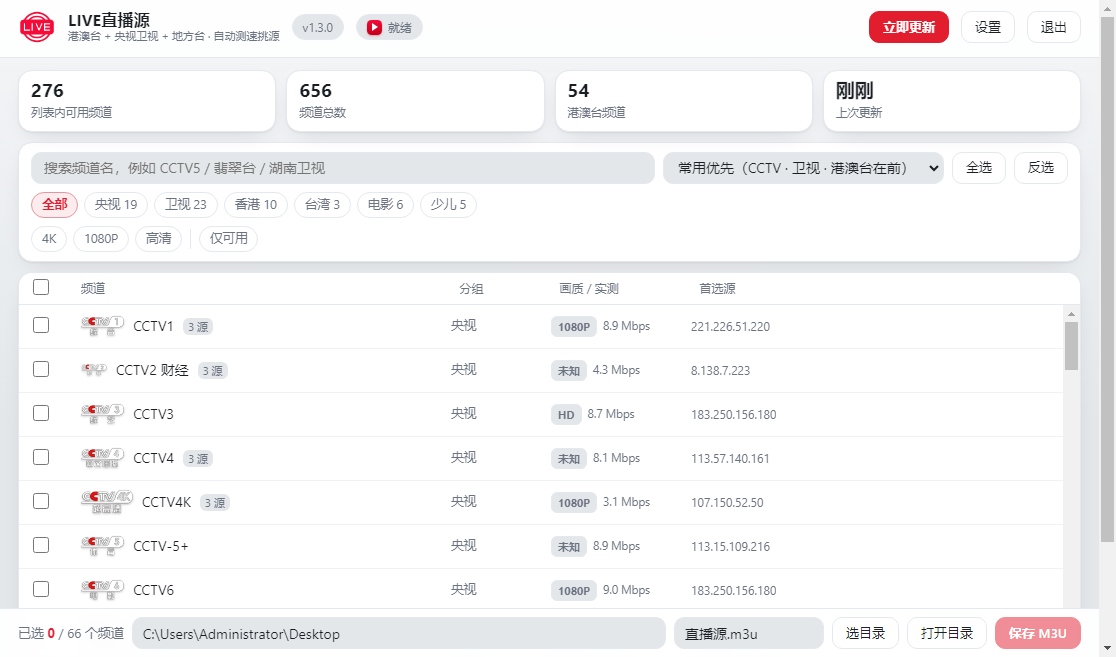The width and height of the screenshot is (1116, 657).
Task: Click the 276 列表内可用频道 stat card
Action: 147,101
